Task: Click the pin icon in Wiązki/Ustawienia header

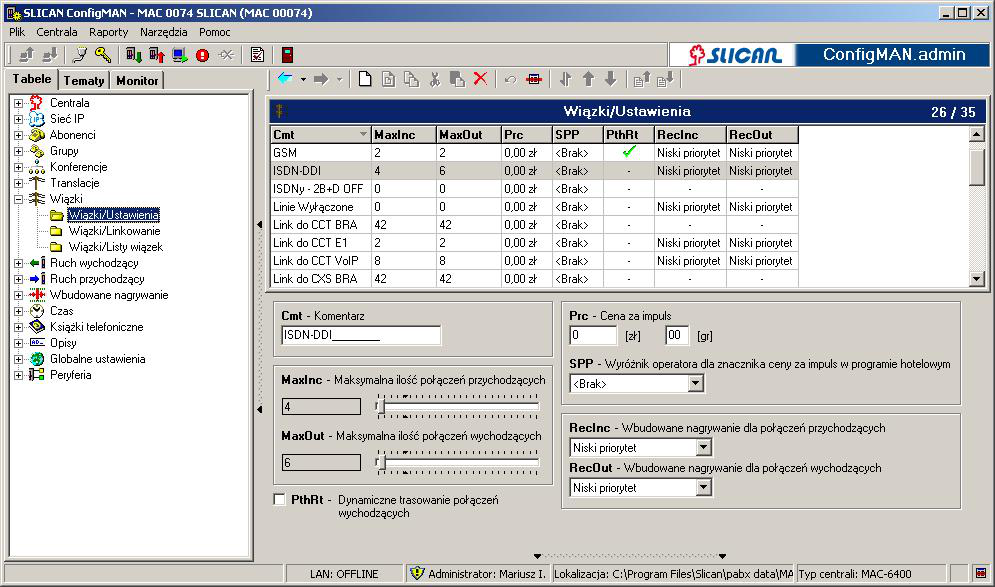Action: pos(279,111)
